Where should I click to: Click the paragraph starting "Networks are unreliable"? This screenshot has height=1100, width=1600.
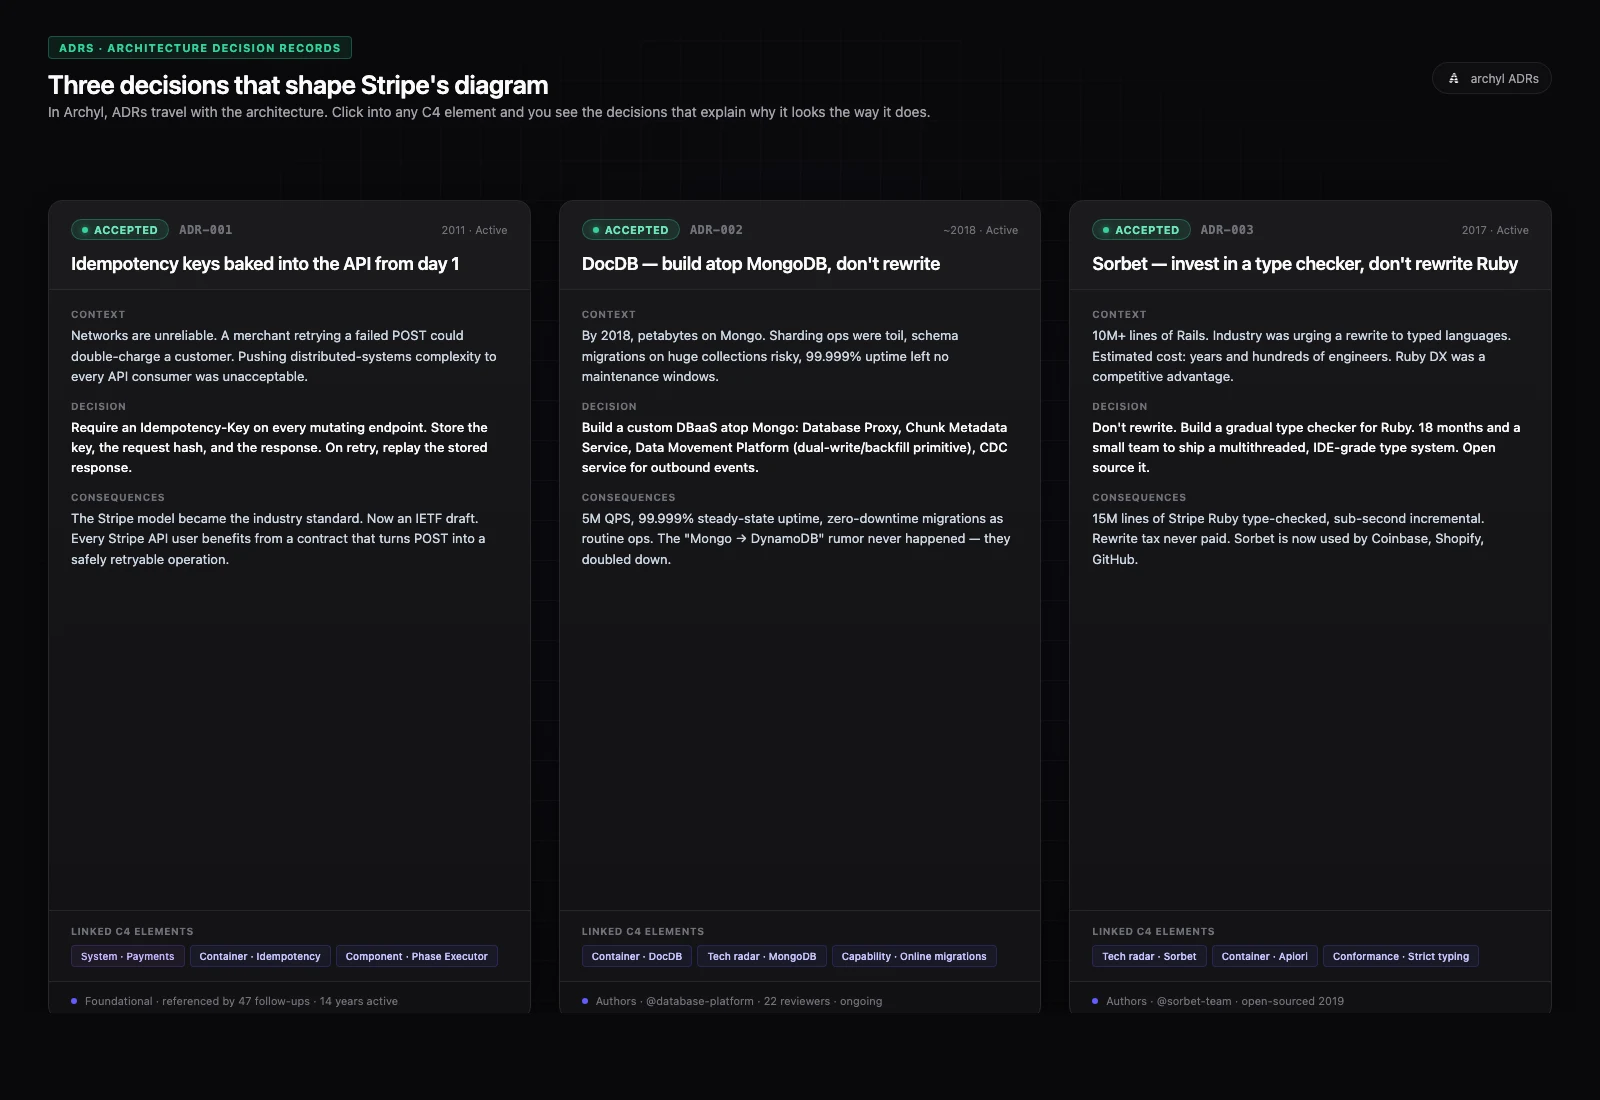coord(284,356)
